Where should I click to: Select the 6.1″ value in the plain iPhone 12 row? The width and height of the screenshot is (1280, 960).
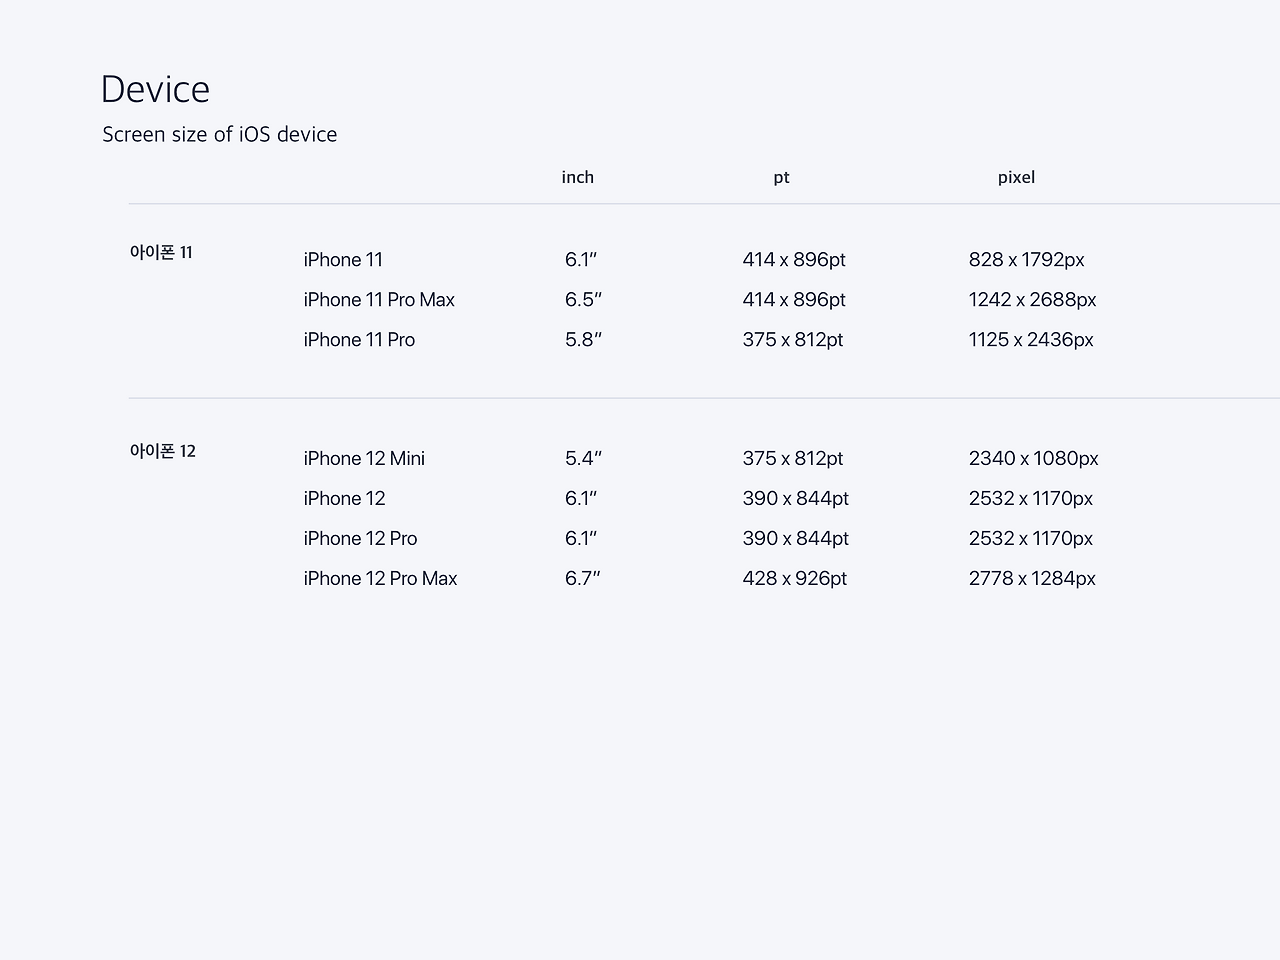tap(581, 499)
